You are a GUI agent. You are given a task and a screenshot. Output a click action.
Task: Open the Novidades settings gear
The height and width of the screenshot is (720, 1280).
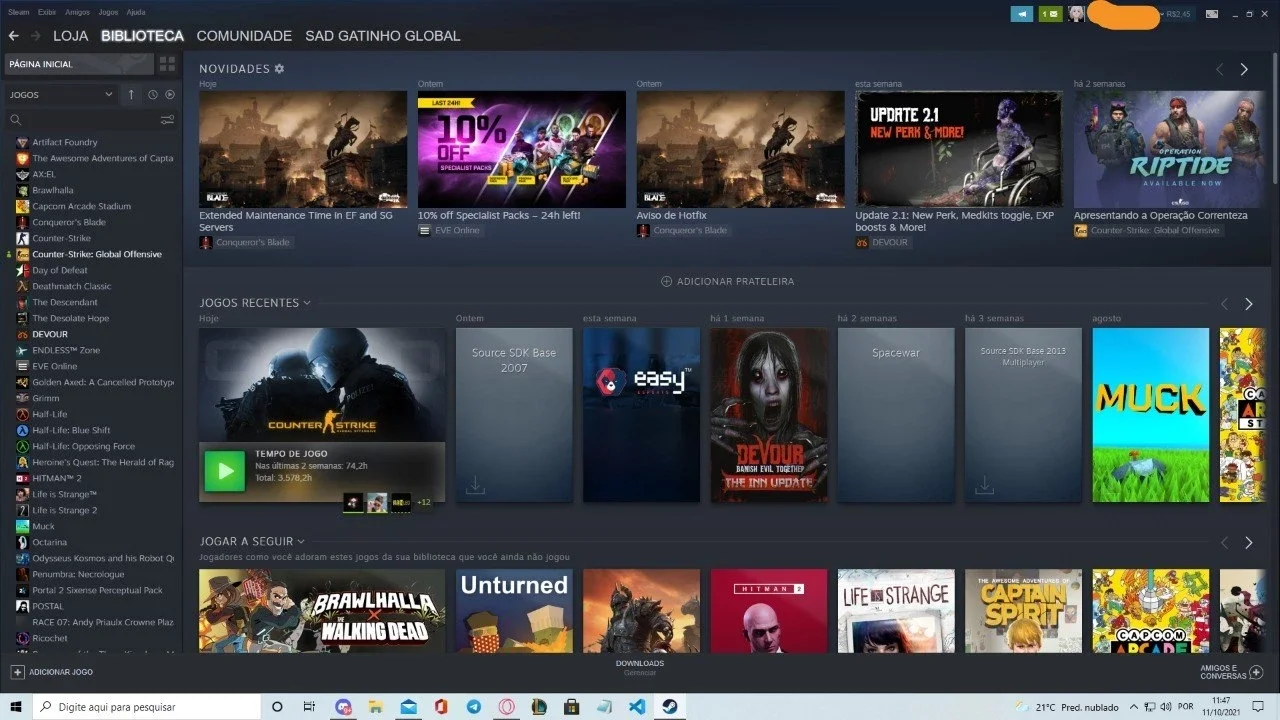point(280,69)
